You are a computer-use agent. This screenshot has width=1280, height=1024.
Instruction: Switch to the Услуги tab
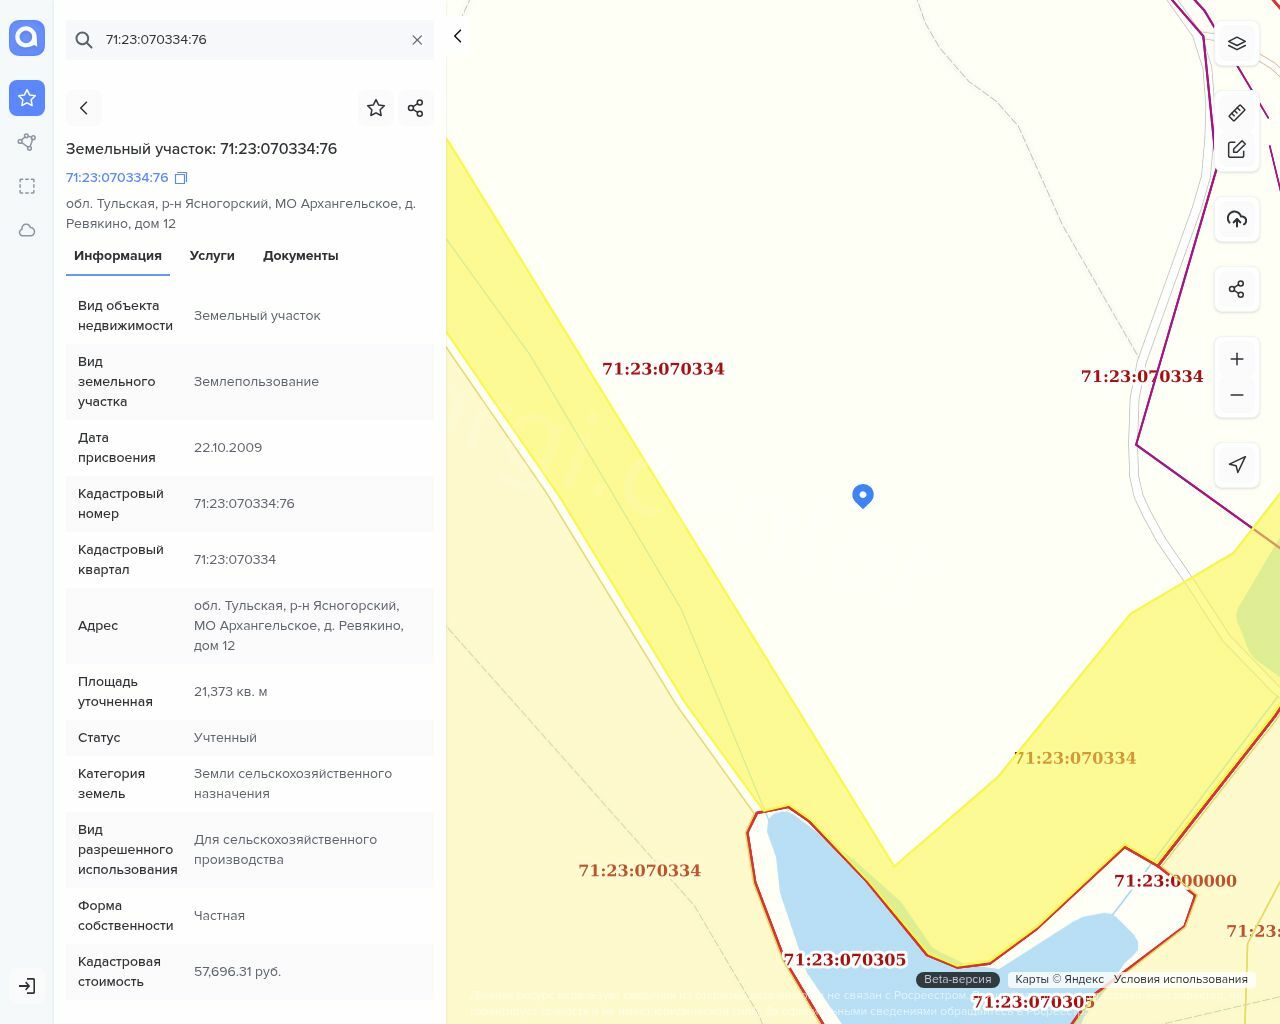tap(212, 256)
